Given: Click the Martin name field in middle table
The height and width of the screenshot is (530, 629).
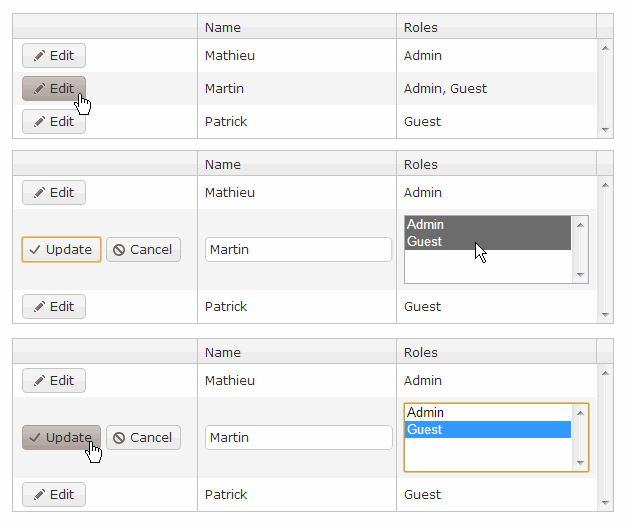Looking at the screenshot, I should (x=297, y=250).
